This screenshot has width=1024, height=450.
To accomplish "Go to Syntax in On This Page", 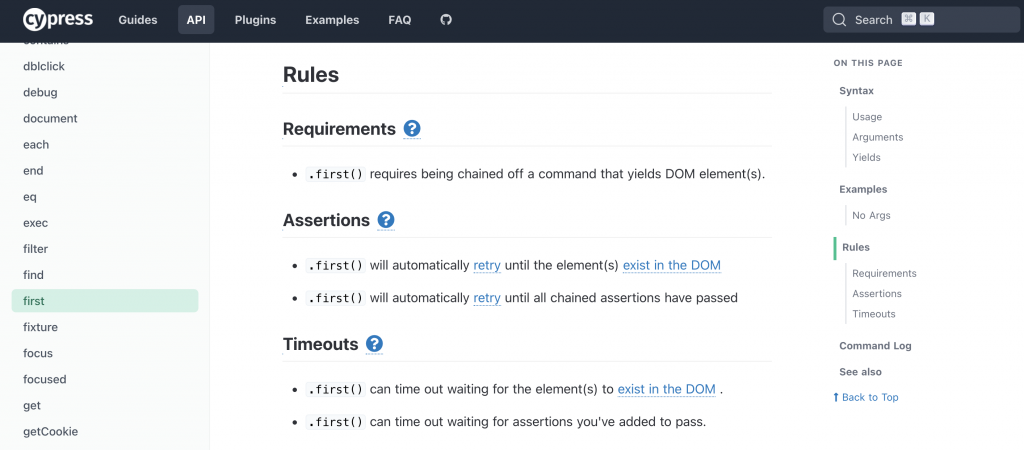I will [857, 91].
